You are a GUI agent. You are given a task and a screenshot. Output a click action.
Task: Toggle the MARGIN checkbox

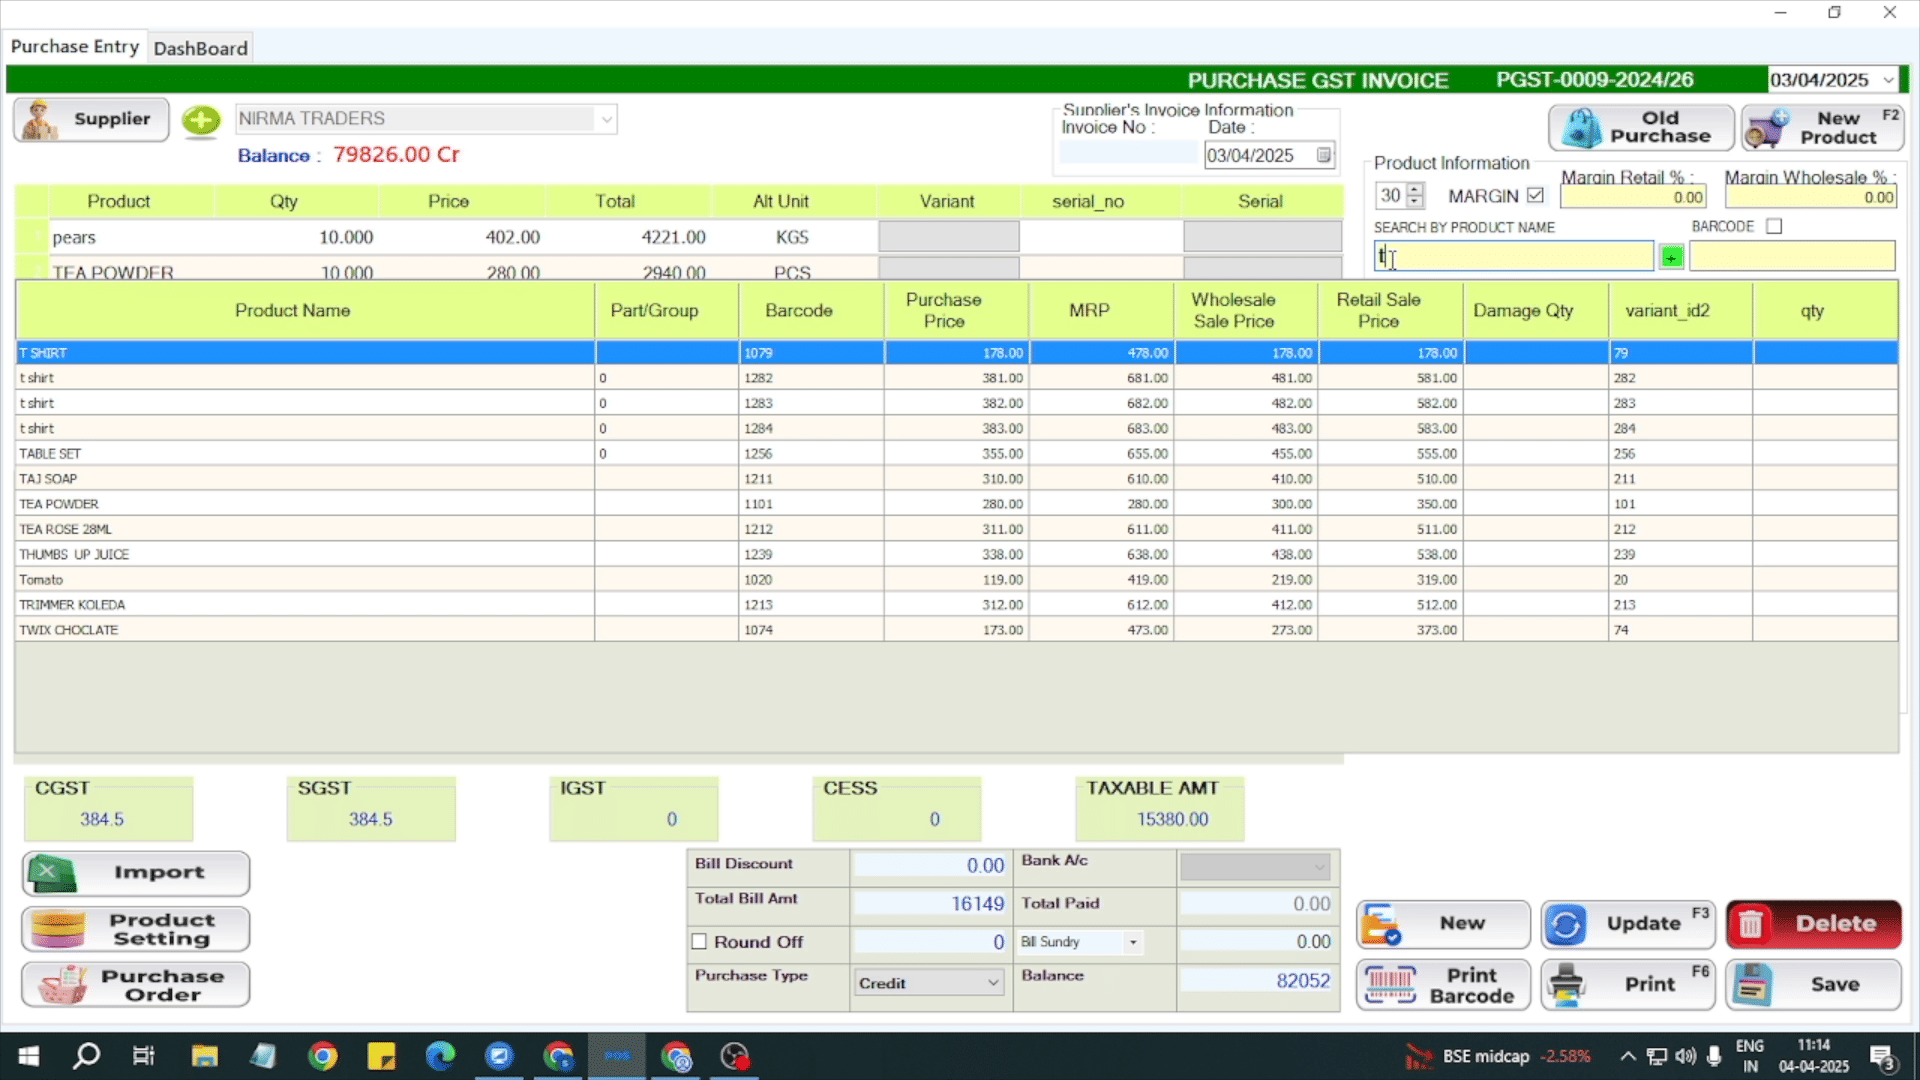(x=1535, y=196)
